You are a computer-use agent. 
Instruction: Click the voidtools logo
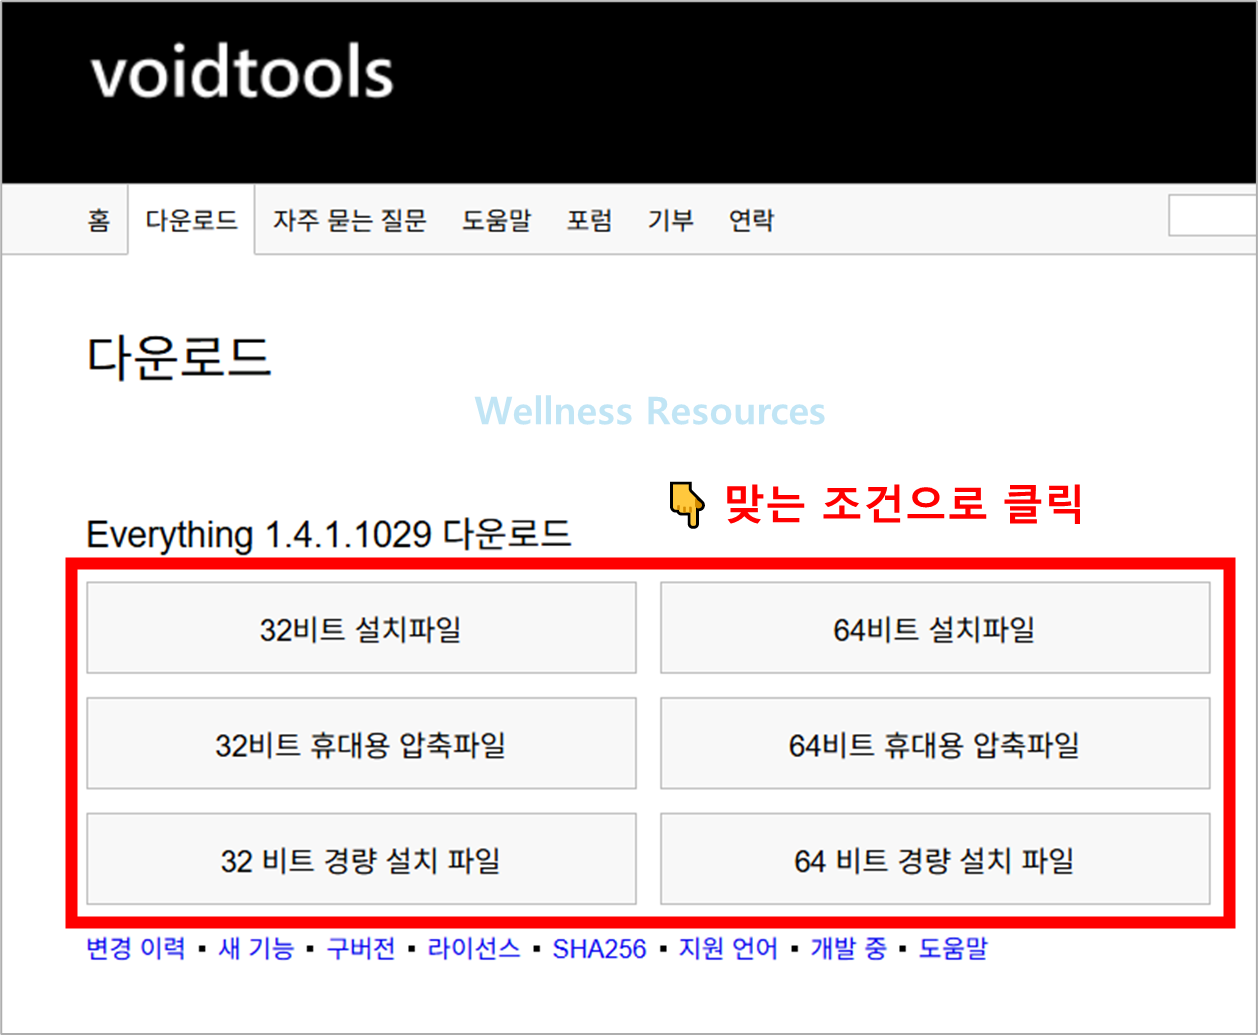coord(242,74)
